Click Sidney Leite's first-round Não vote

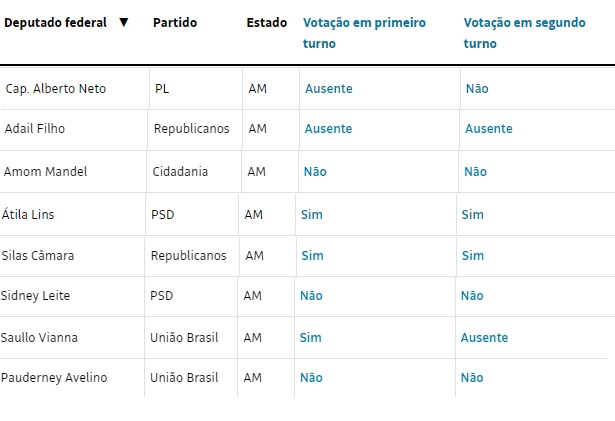point(311,296)
